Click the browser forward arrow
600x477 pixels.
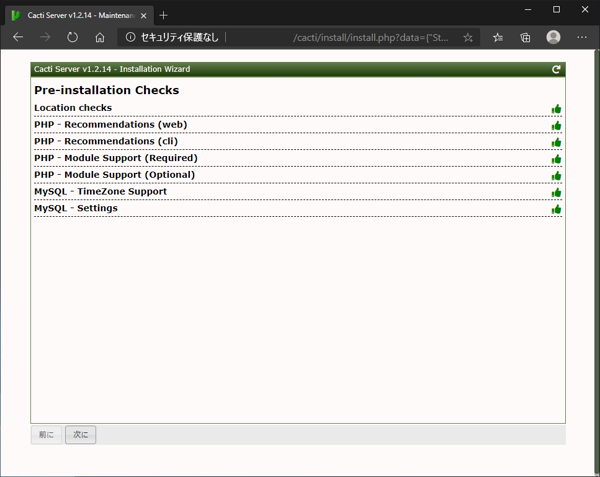[45, 37]
